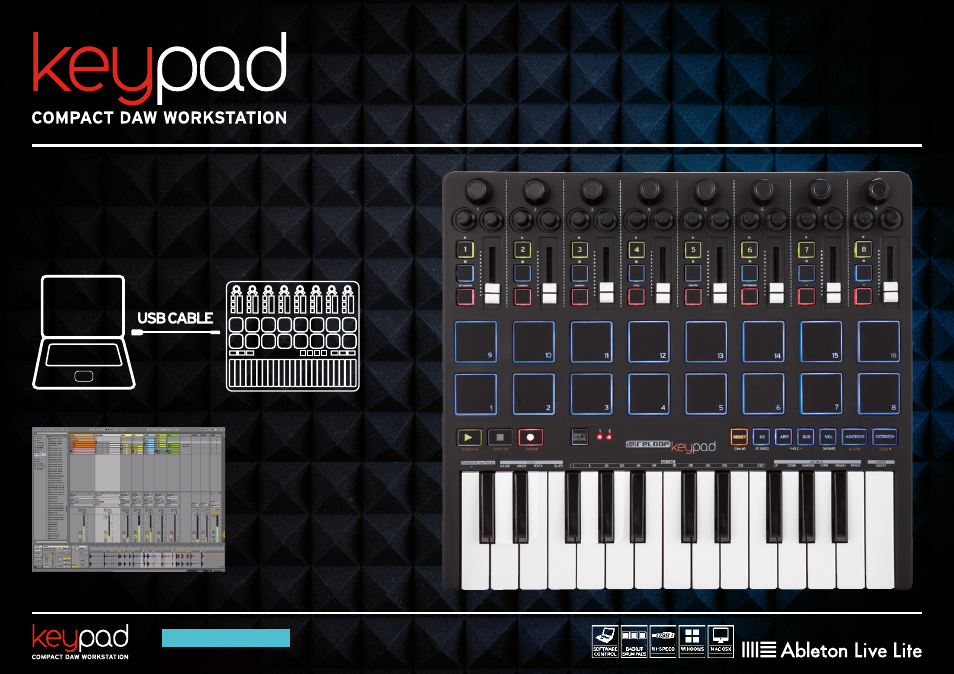Click channel select button 4
The image size is (954, 674).
[x=636, y=249]
